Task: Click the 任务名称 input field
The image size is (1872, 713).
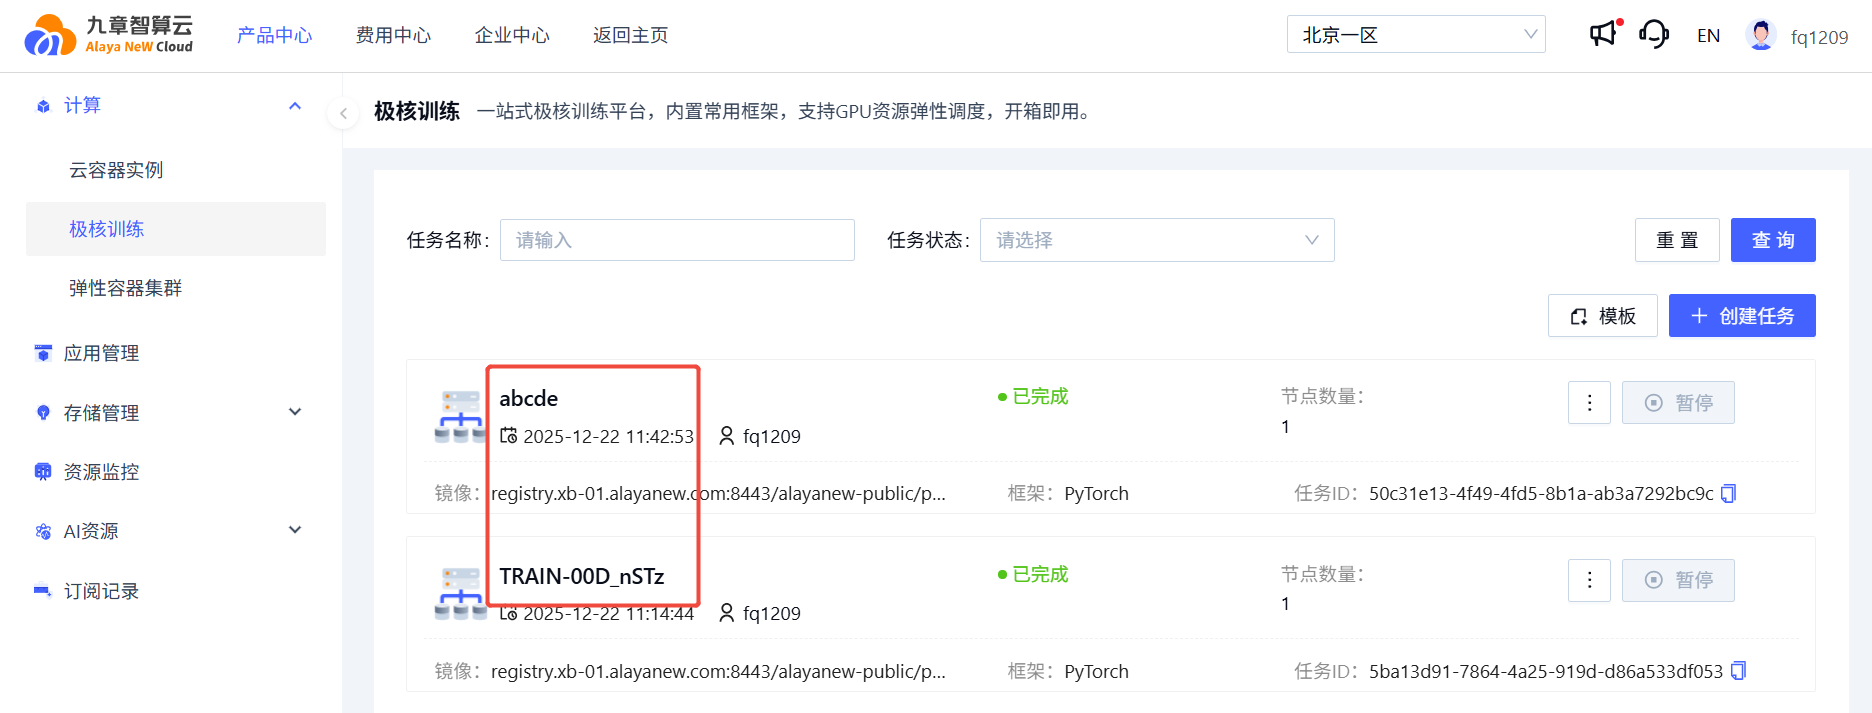Action: point(677,240)
